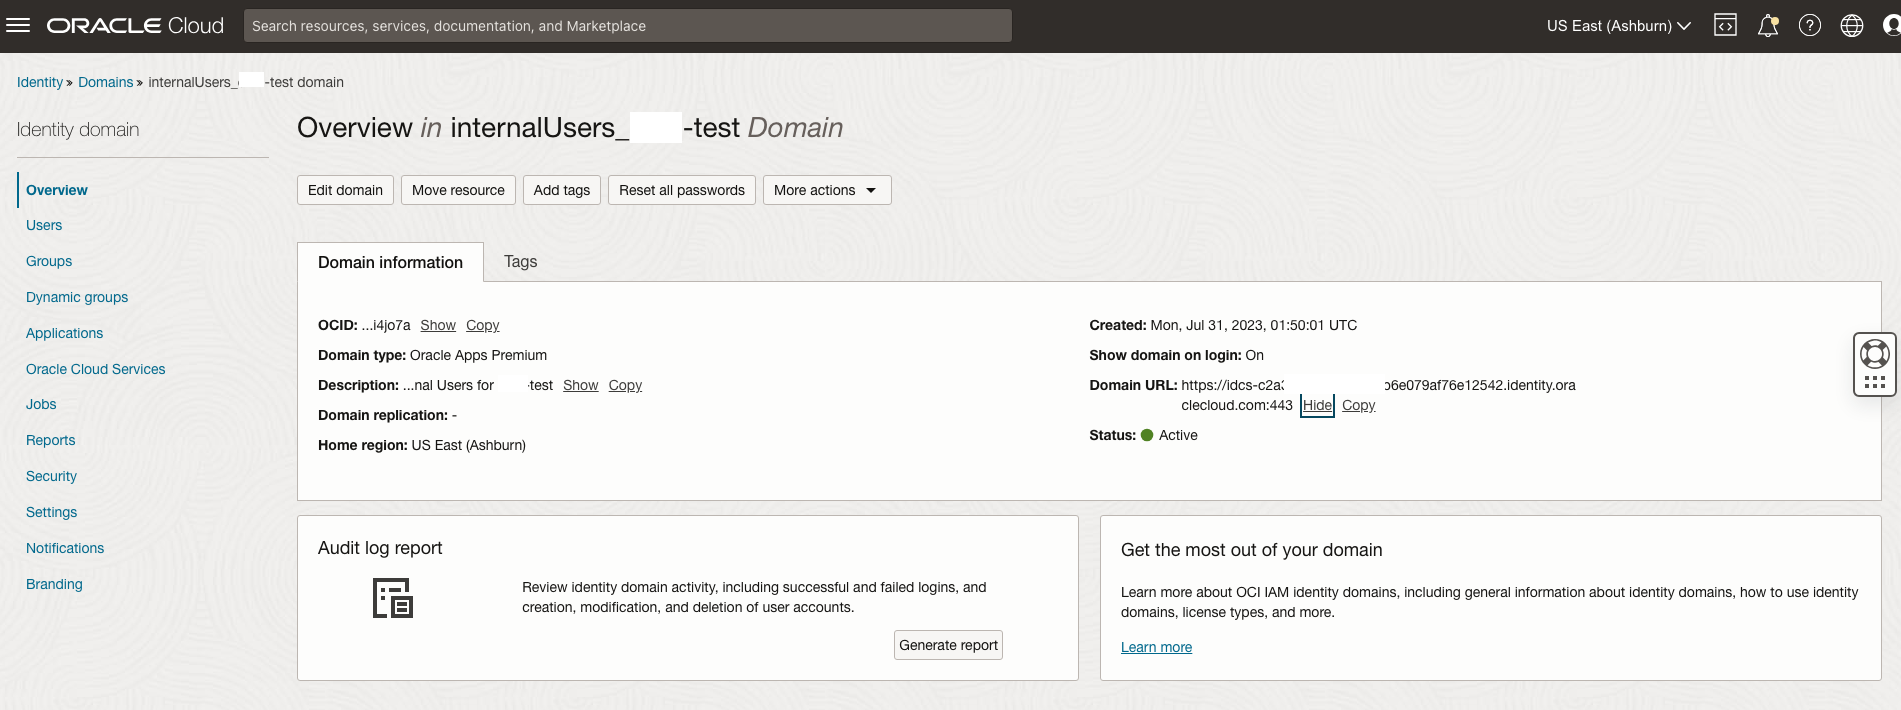Click the Move resource button
The width and height of the screenshot is (1901, 710).
coord(458,190)
